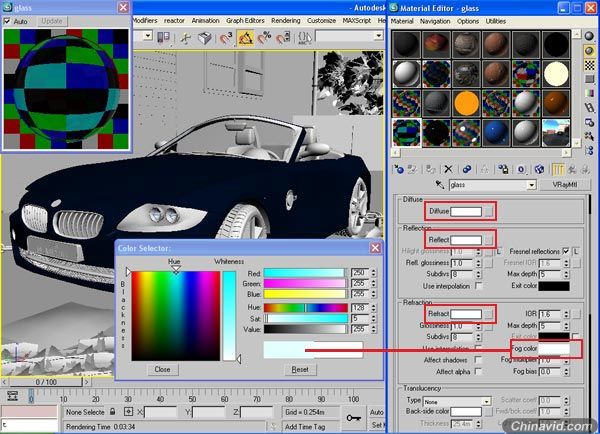Pick material from object eyedropper icon

pyautogui.click(x=440, y=185)
